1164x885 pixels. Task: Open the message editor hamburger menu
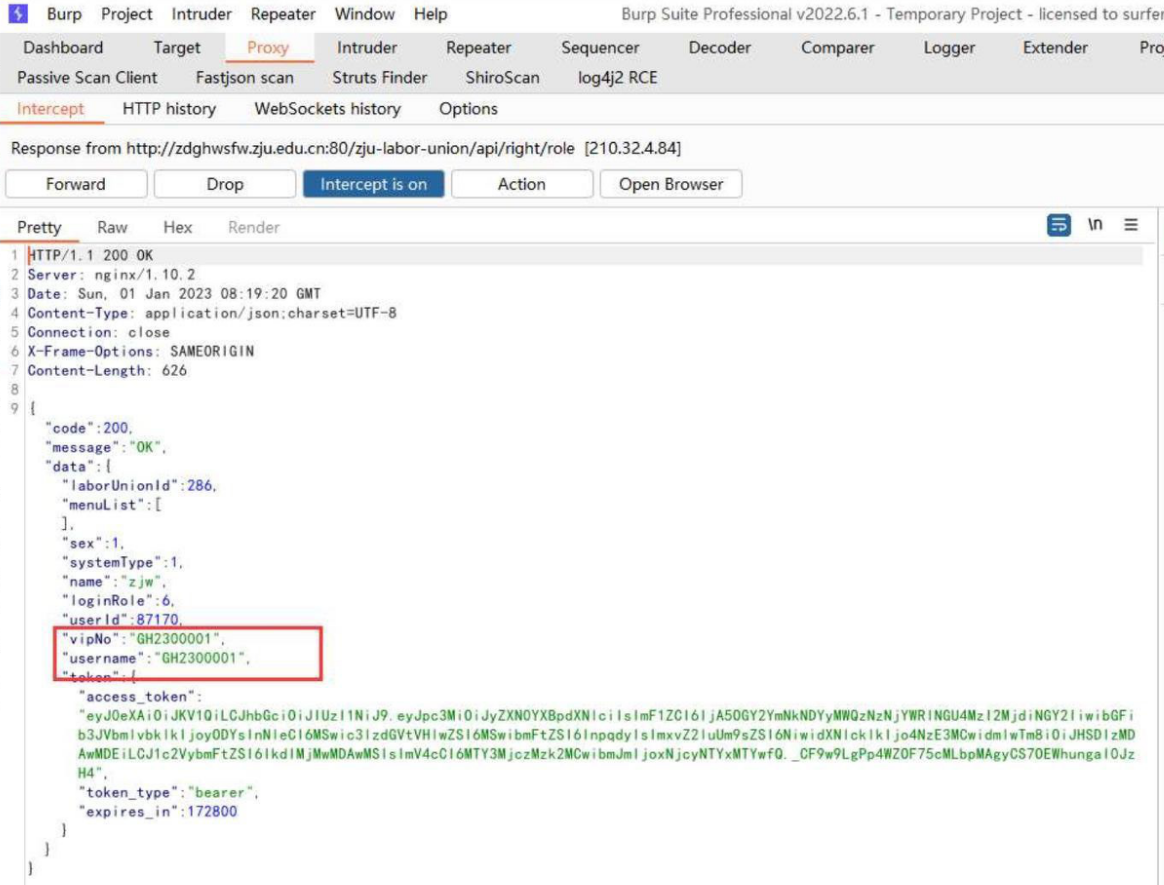point(1131,226)
